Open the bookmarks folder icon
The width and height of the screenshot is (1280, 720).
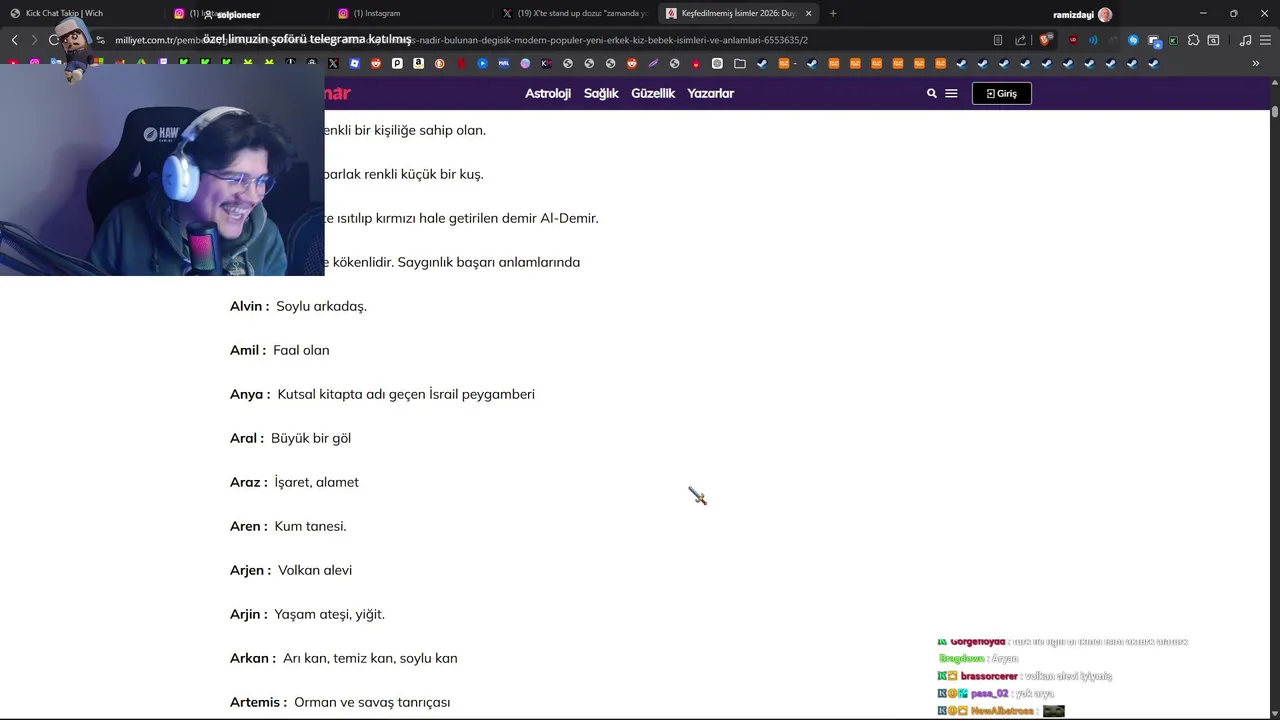click(x=740, y=63)
